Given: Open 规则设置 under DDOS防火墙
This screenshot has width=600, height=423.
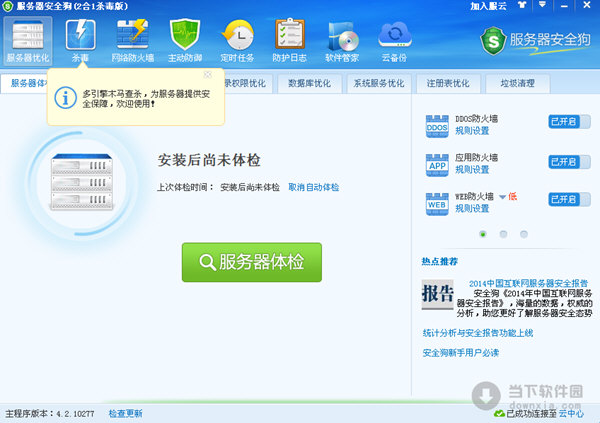Looking at the screenshot, I should pyautogui.click(x=472, y=131).
